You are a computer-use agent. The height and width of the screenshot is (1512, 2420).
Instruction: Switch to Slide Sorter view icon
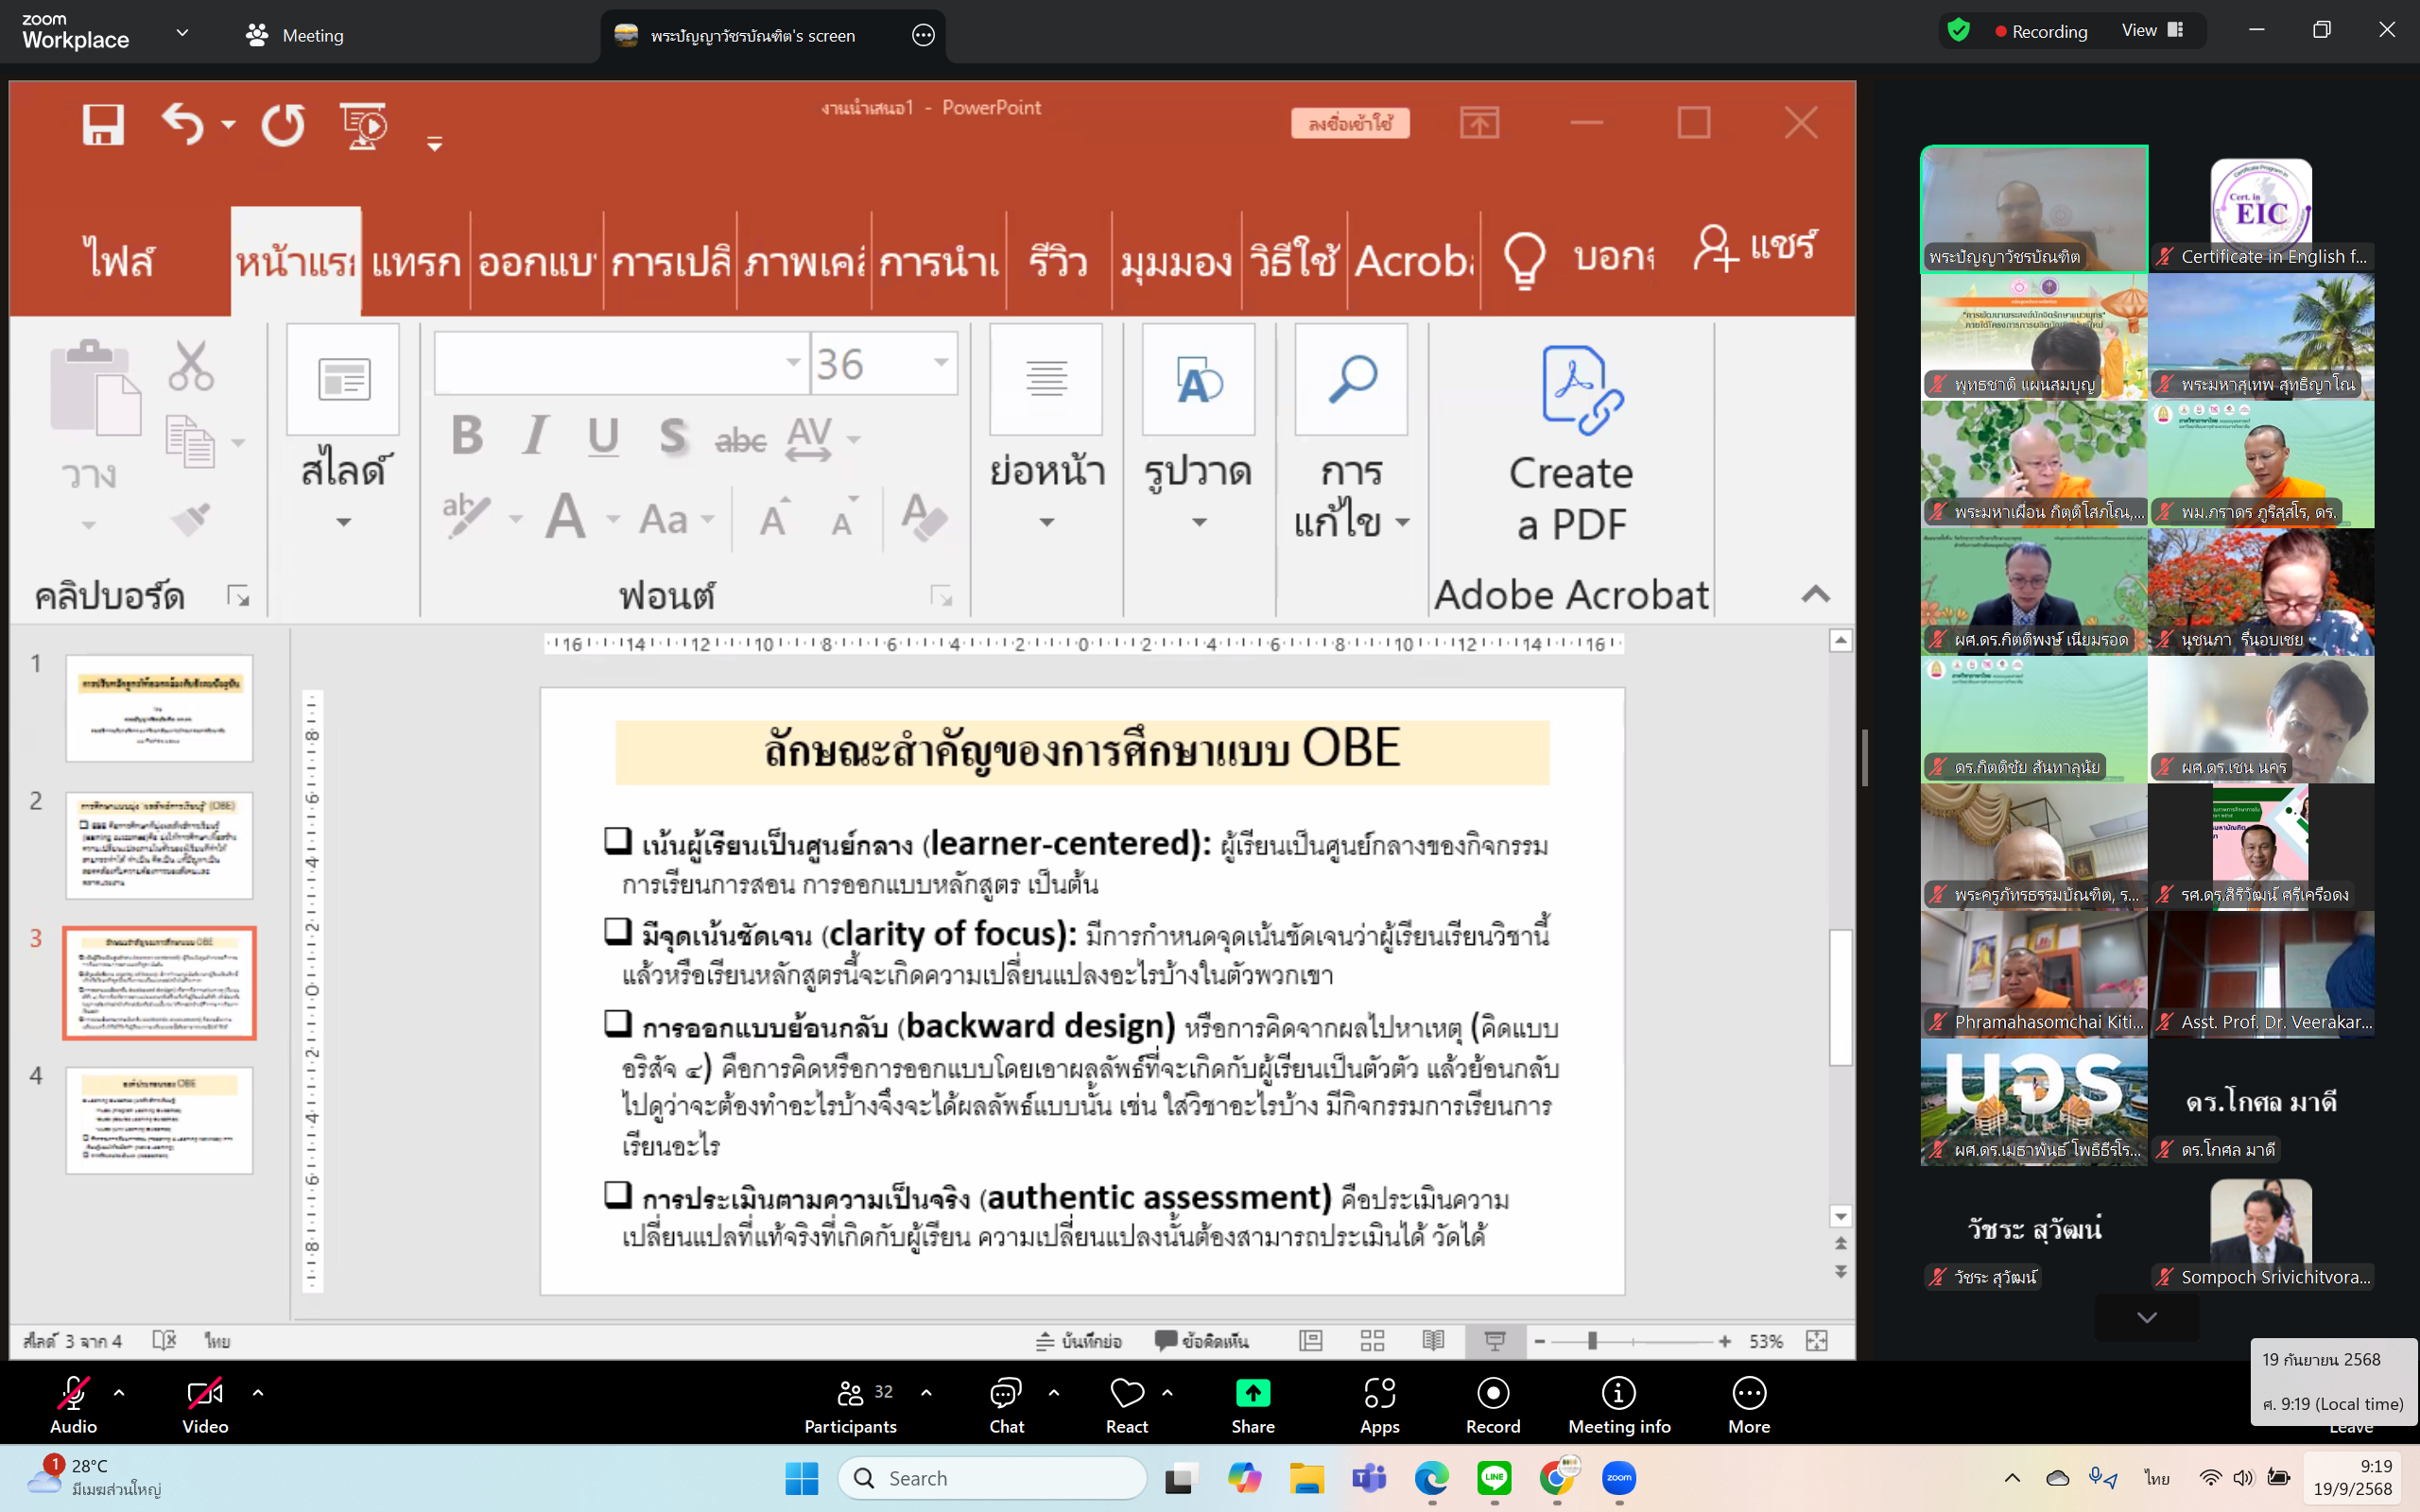click(x=1372, y=1341)
